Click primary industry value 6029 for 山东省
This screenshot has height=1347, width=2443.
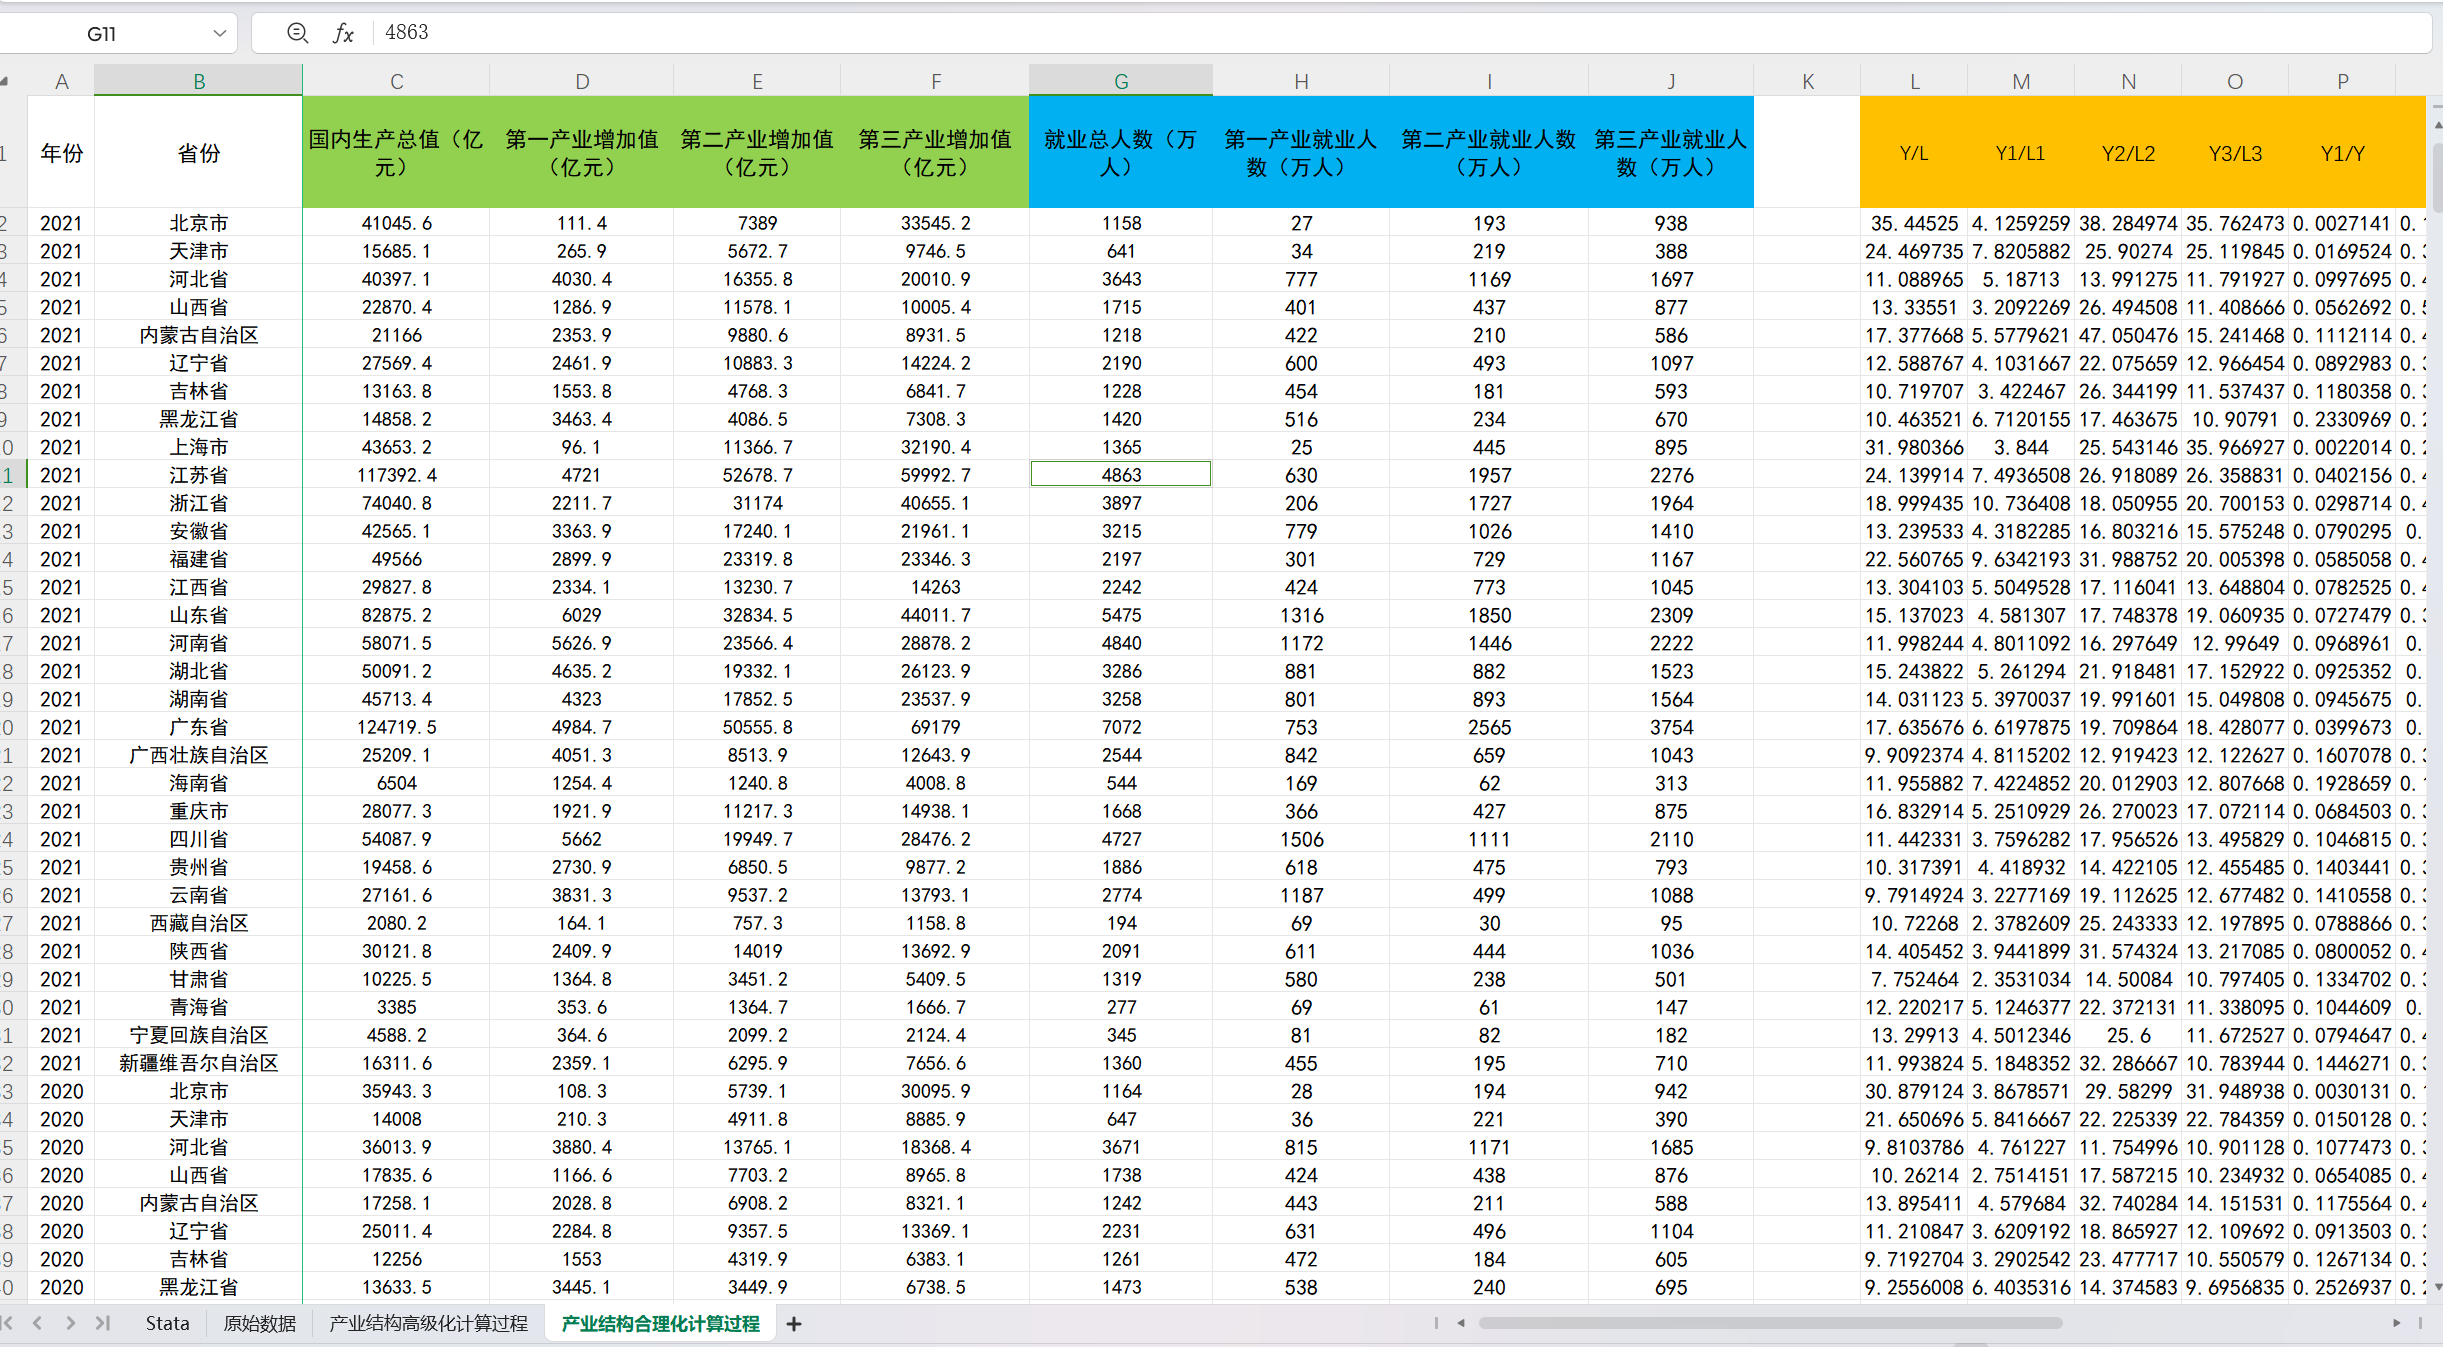point(582,615)
